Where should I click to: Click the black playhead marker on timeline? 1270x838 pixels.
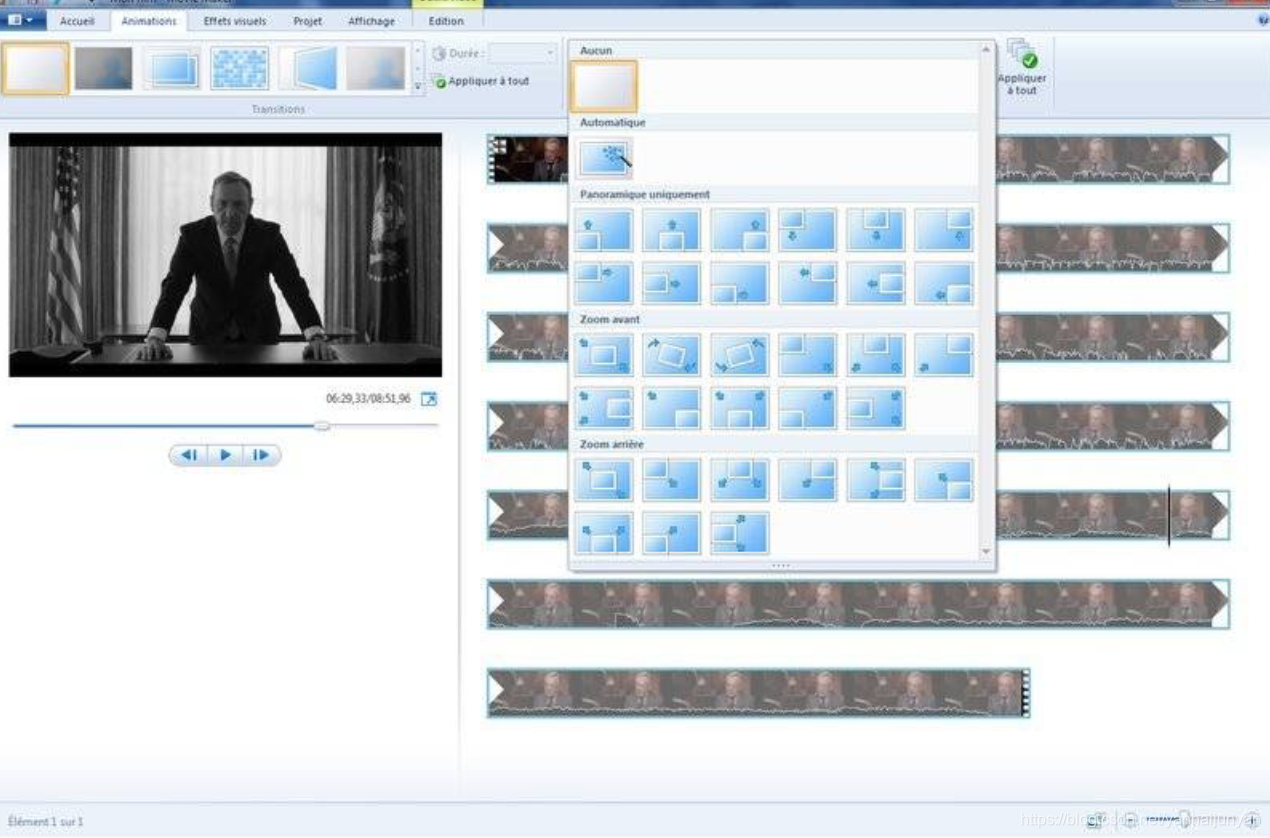(x=1168, y=516)
